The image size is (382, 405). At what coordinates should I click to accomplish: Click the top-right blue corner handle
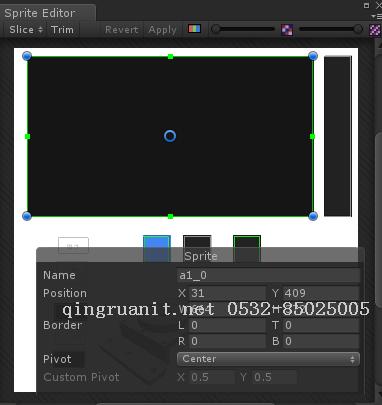[x=313, y=56]
